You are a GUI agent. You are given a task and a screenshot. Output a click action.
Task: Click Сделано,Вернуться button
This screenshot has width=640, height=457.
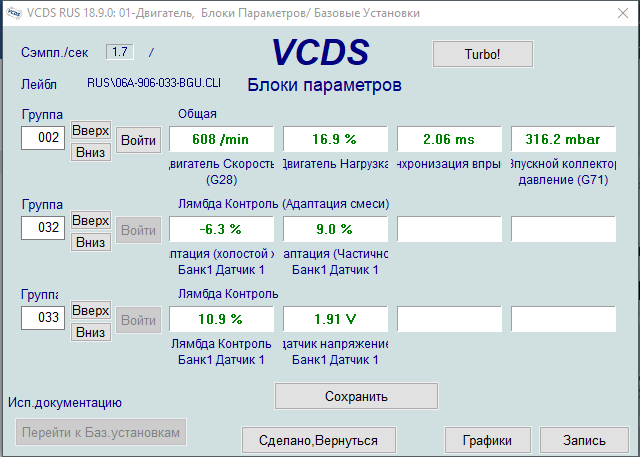pos(318,440)
